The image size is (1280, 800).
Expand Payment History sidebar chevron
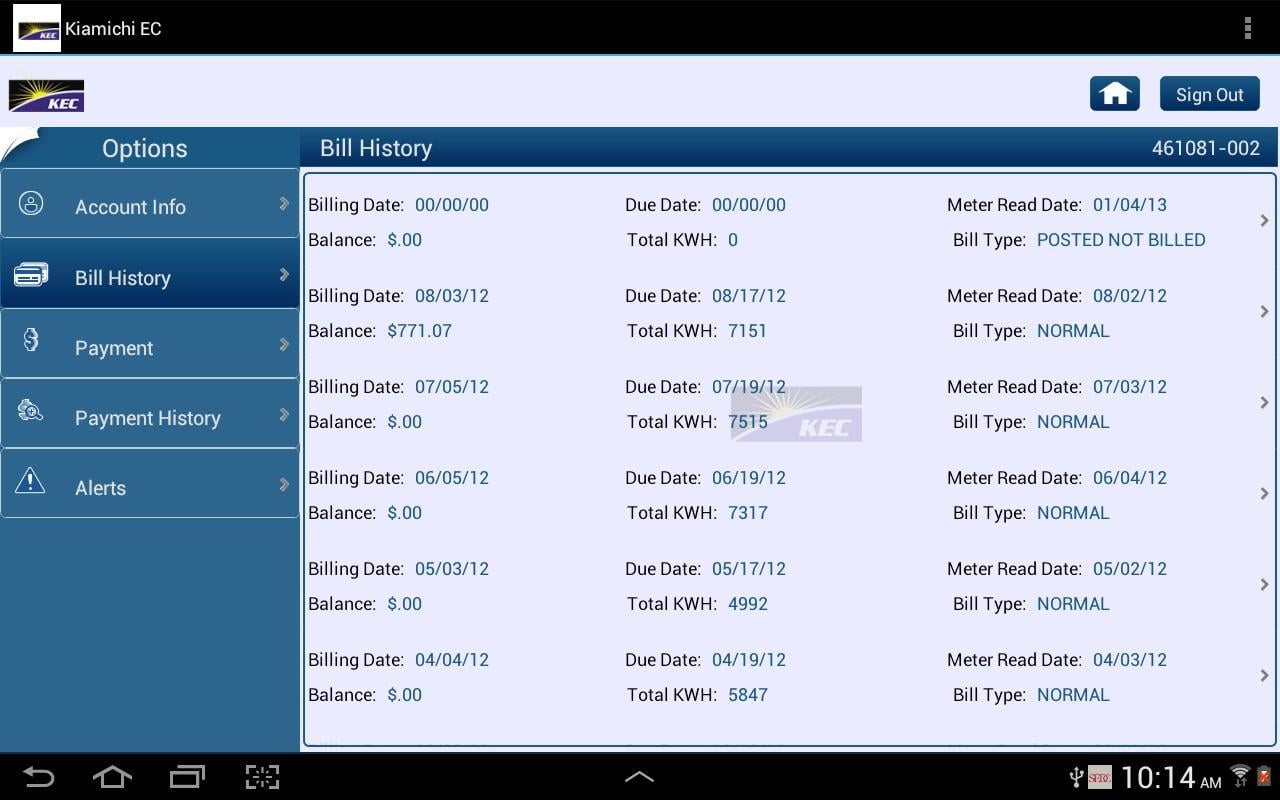tap(284, 414)
